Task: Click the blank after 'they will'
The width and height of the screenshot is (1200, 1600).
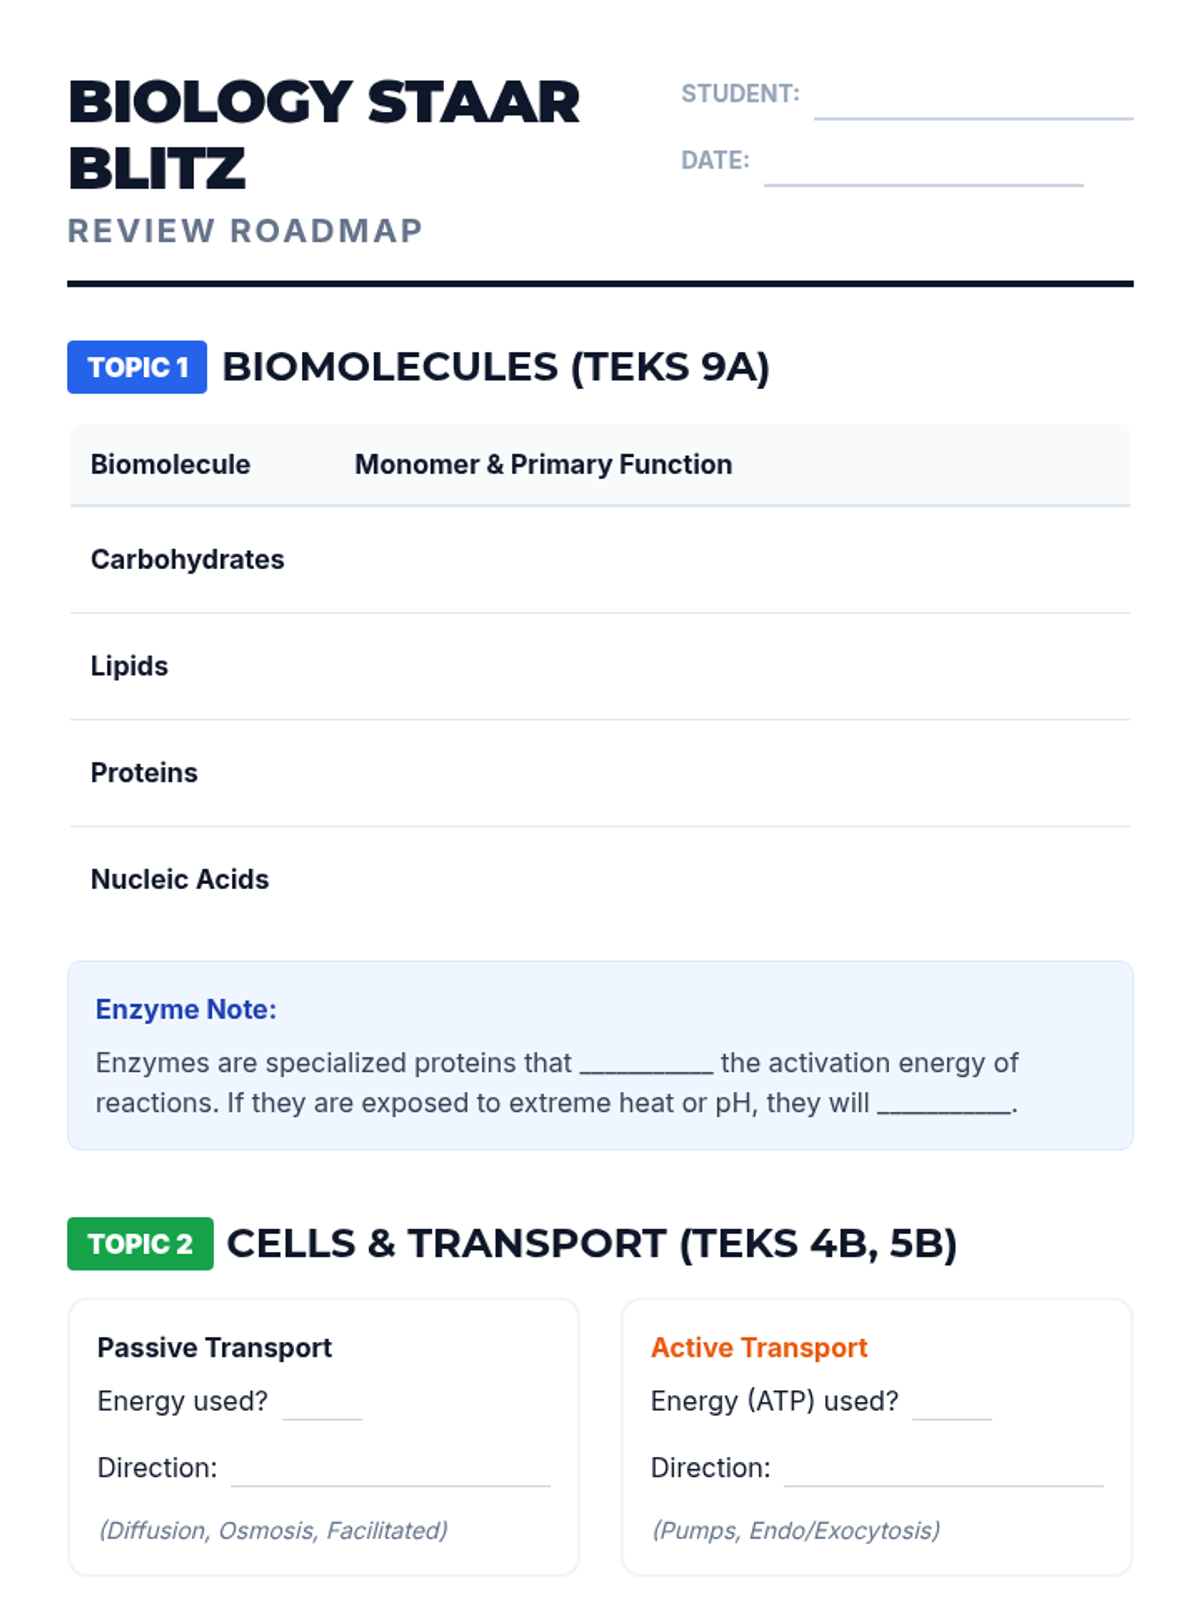Action: pyautogui.click(x=944, y=1105)
